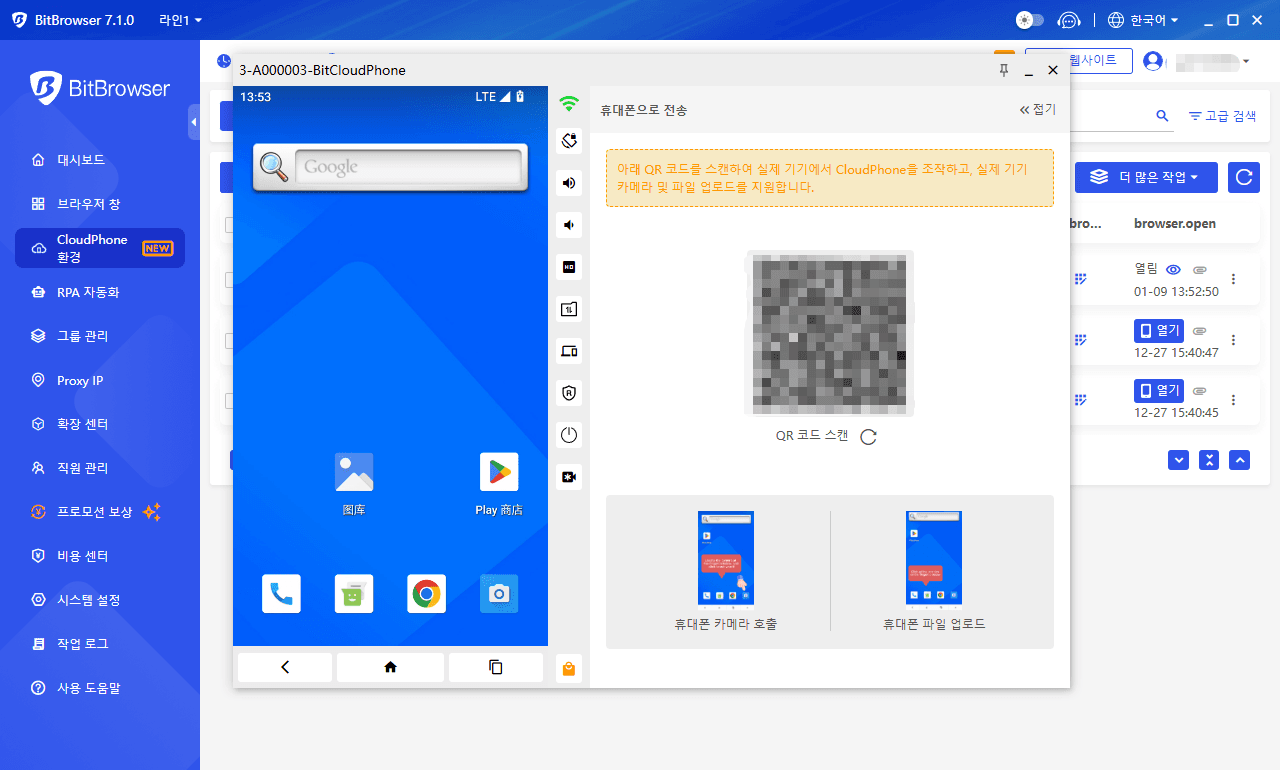
Task: Click the attachment icon for the 12-27 15:40:45 row
Action: click(1200, 390)
